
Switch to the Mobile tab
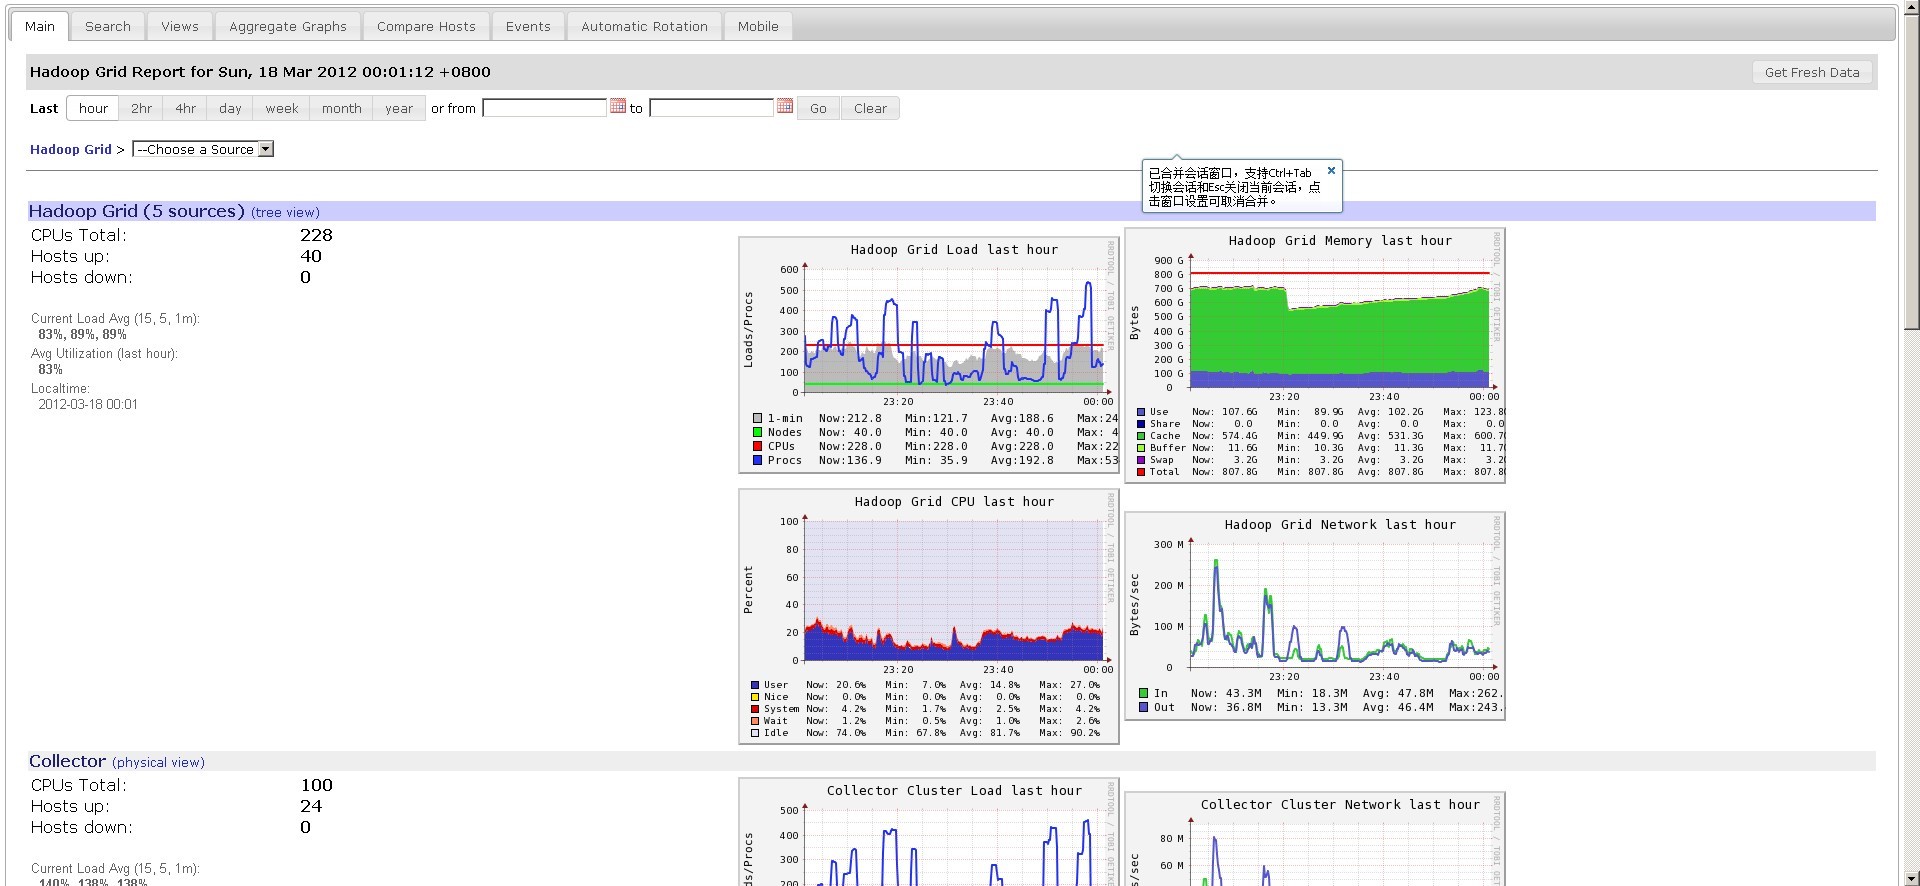tap(758, 26)
